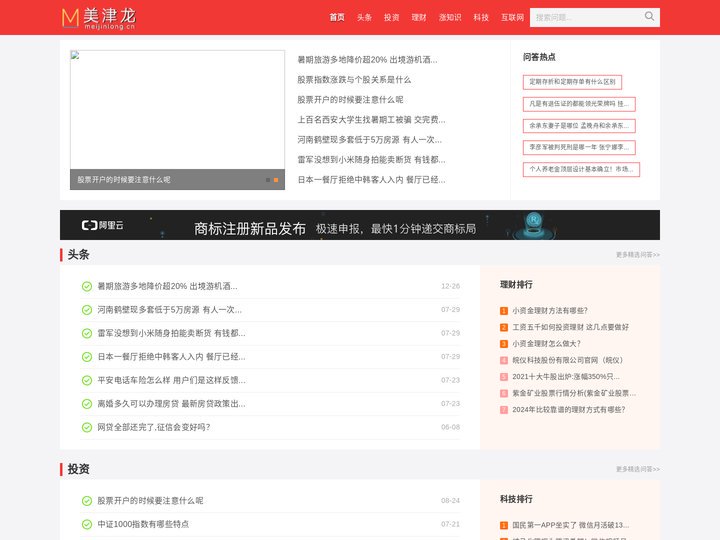The image size is (720, 540).
Task: Open top list article 股票指数涨跌与个股关系是什么
Action: click(354, 80)
